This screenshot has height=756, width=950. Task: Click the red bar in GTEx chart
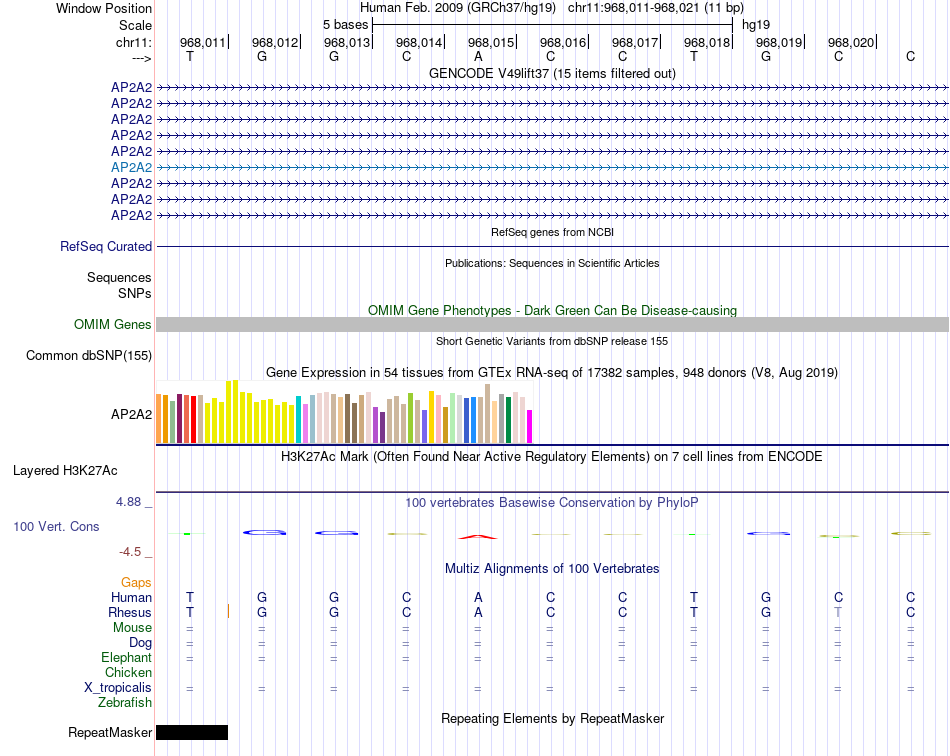tap(193, 420)
